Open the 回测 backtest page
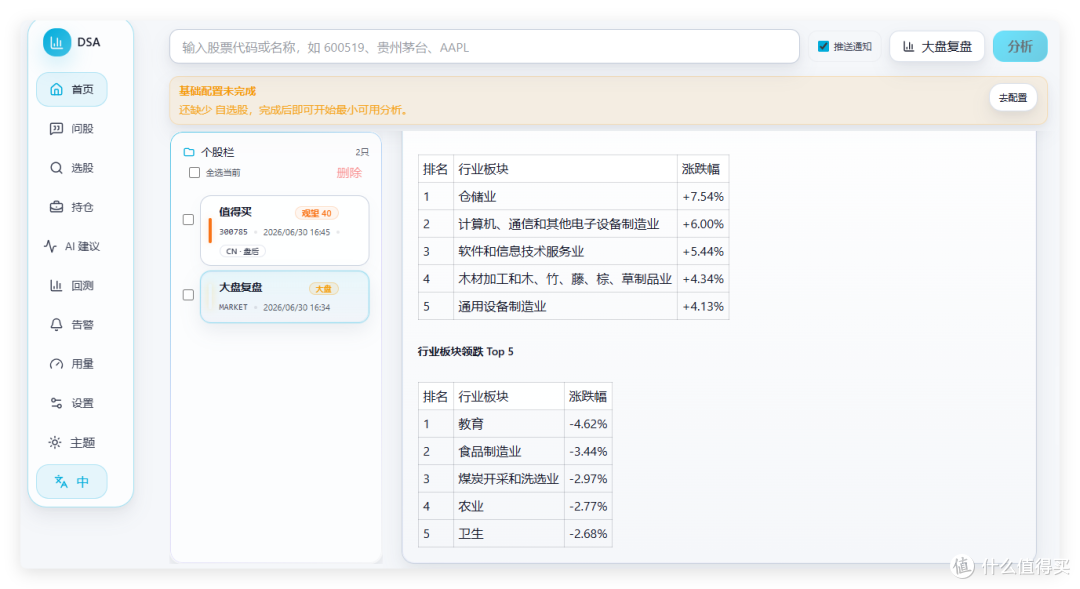 pyautogui.click(x=72, y=286)
